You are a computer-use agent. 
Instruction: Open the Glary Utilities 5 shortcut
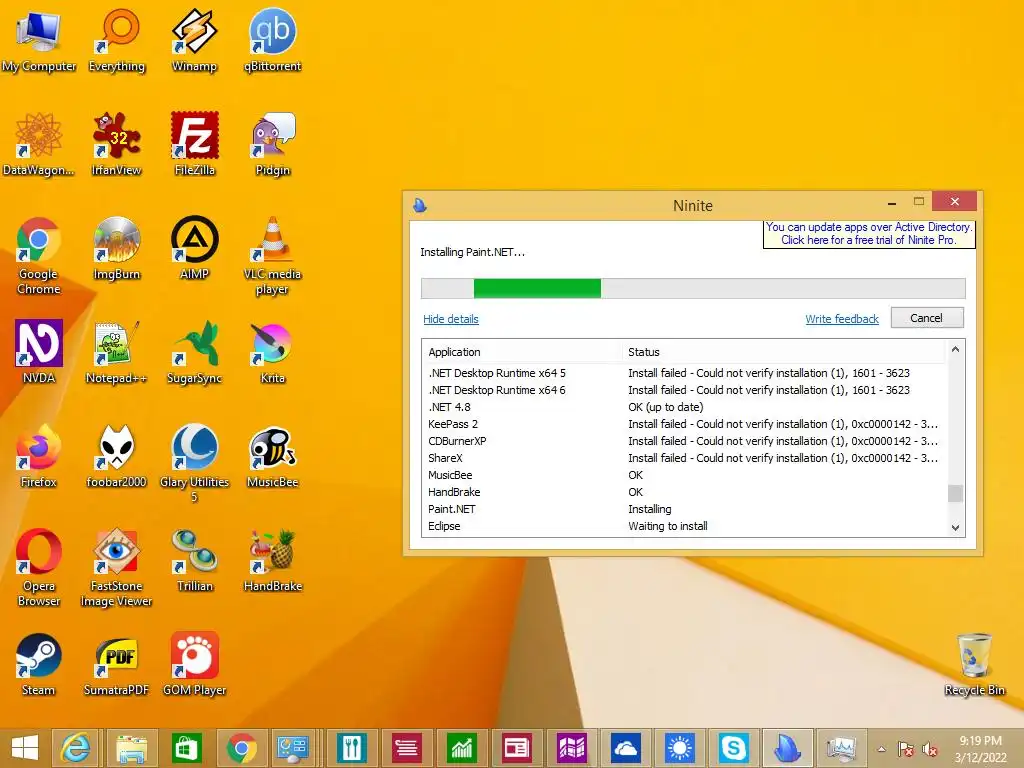pos(195,462)
